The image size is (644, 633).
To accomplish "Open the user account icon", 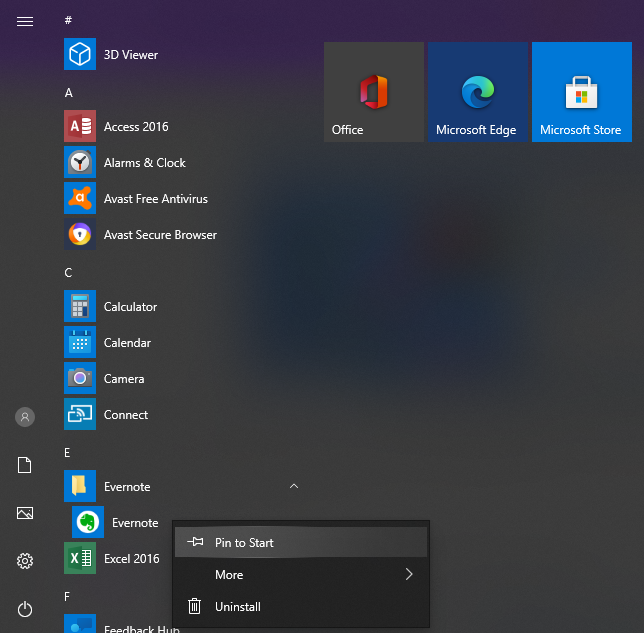I will [x=25, y=417].
